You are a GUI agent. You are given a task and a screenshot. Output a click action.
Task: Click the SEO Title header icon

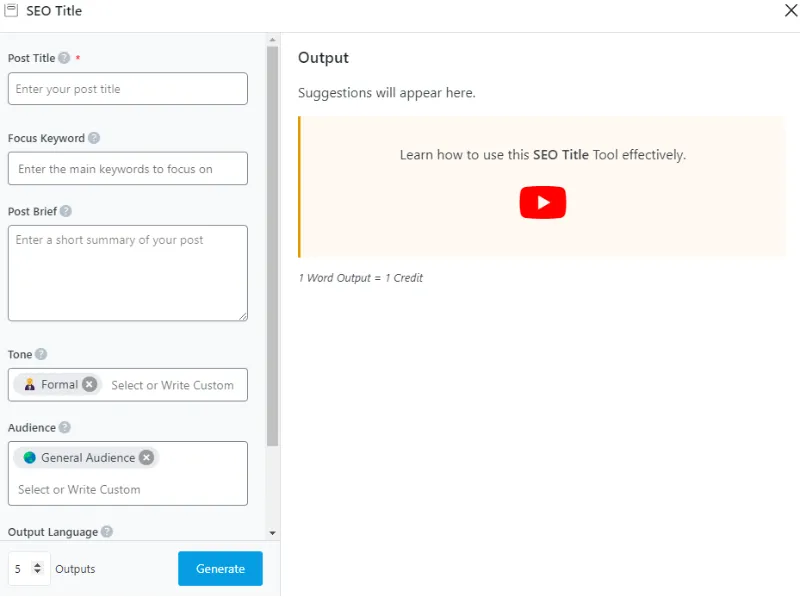coord(12,11)
